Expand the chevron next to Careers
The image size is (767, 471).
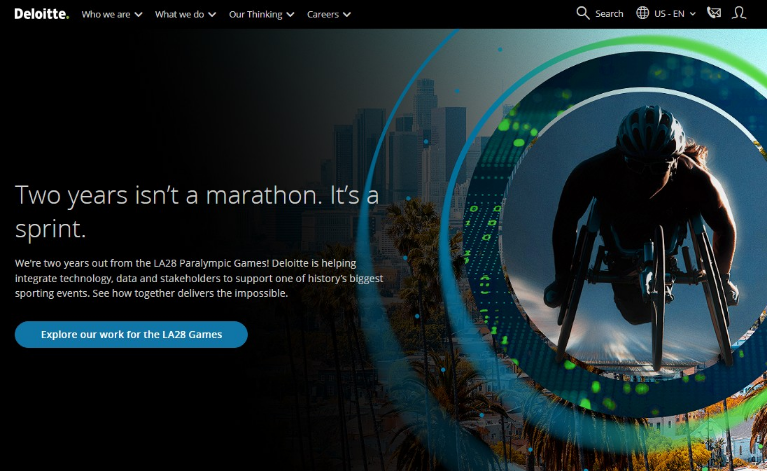[346, 15]
